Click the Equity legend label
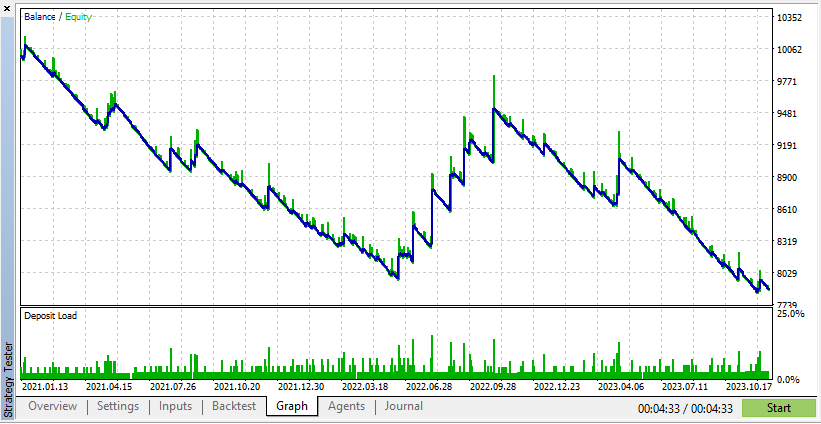This screenshot has height=424, width=821. tap(79, 17)
